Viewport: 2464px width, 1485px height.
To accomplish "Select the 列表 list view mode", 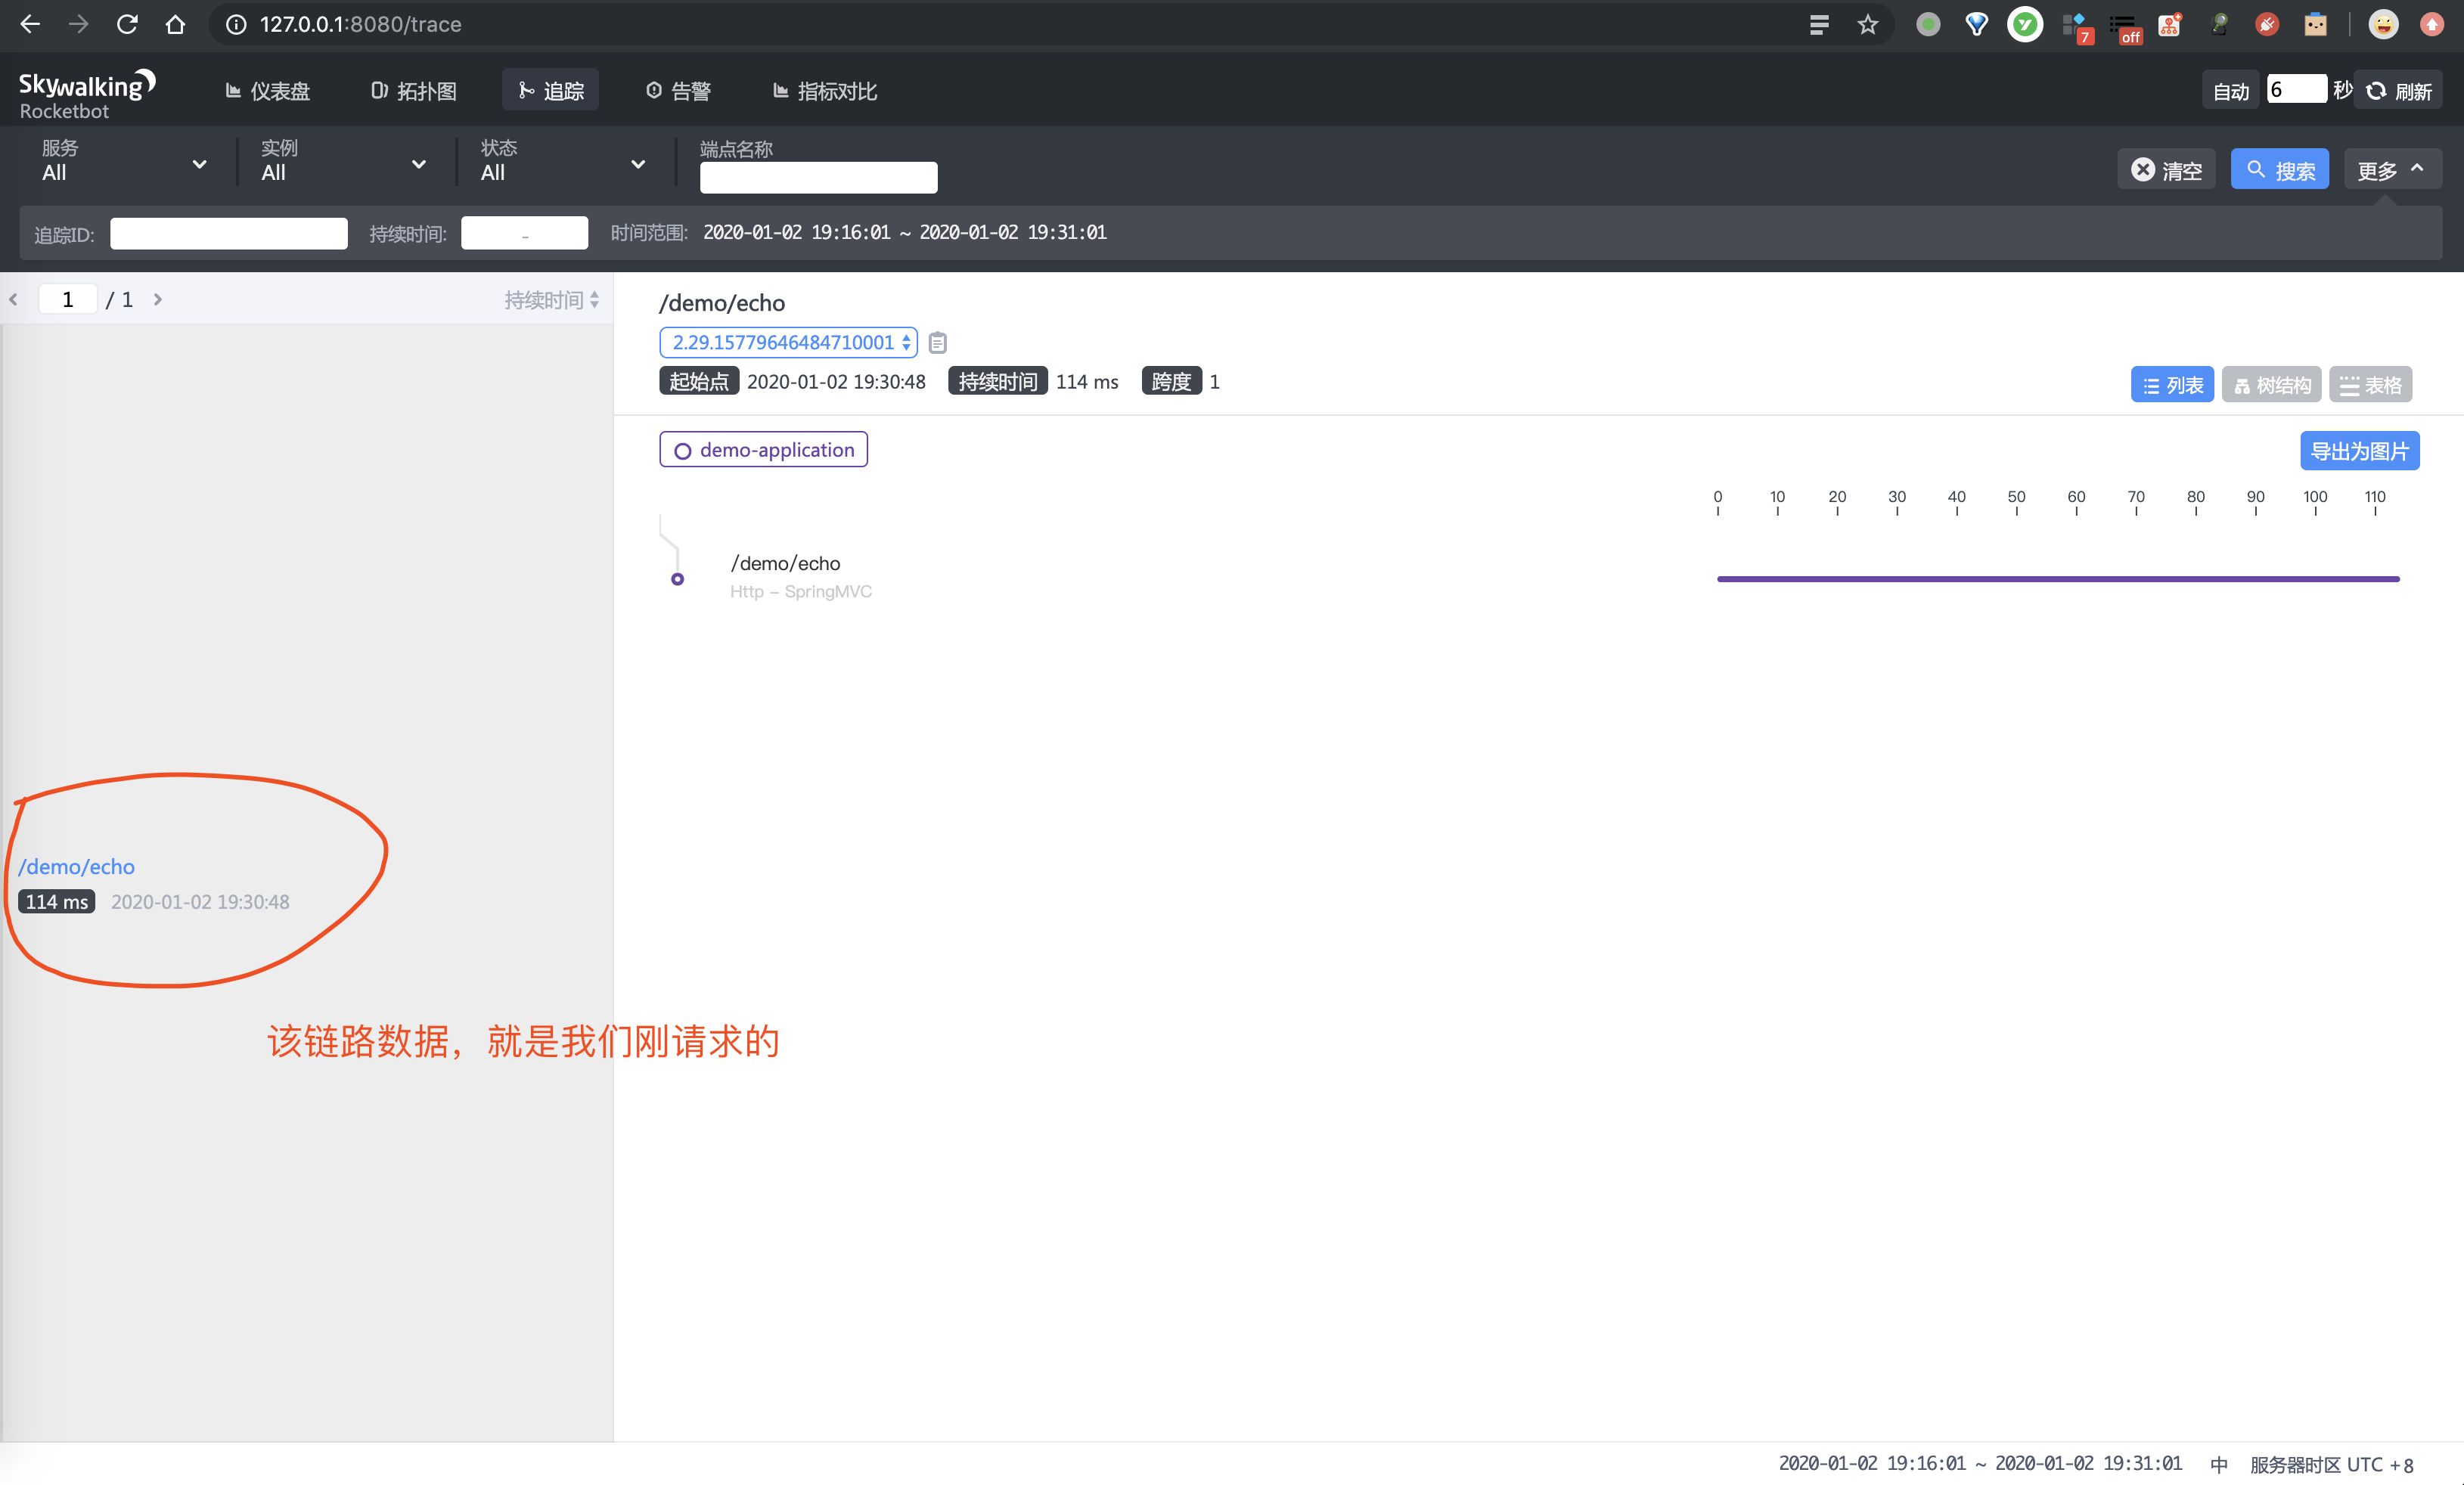I will point(2172,384).
